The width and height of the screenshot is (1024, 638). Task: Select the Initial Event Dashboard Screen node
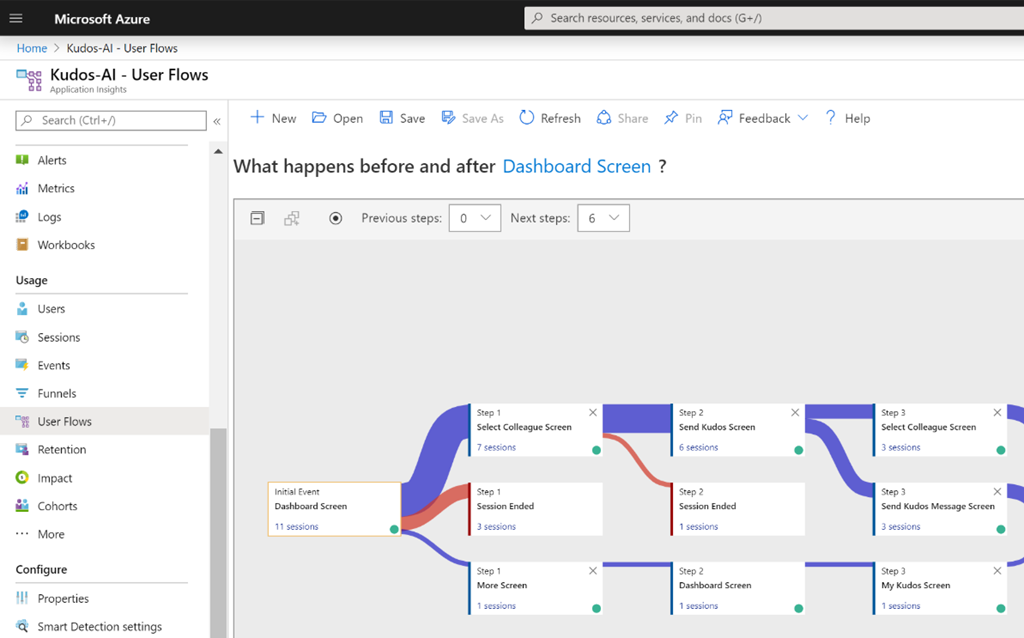[x=334, y=509]
